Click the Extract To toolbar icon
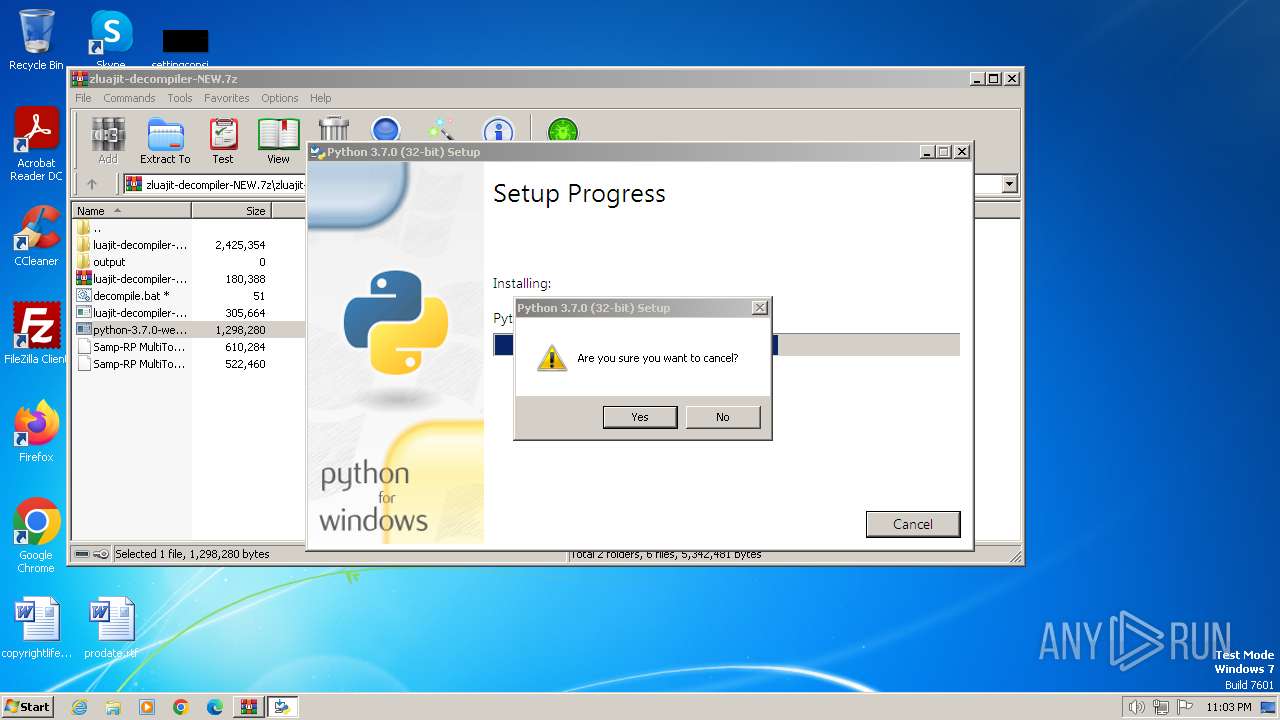 165,141
